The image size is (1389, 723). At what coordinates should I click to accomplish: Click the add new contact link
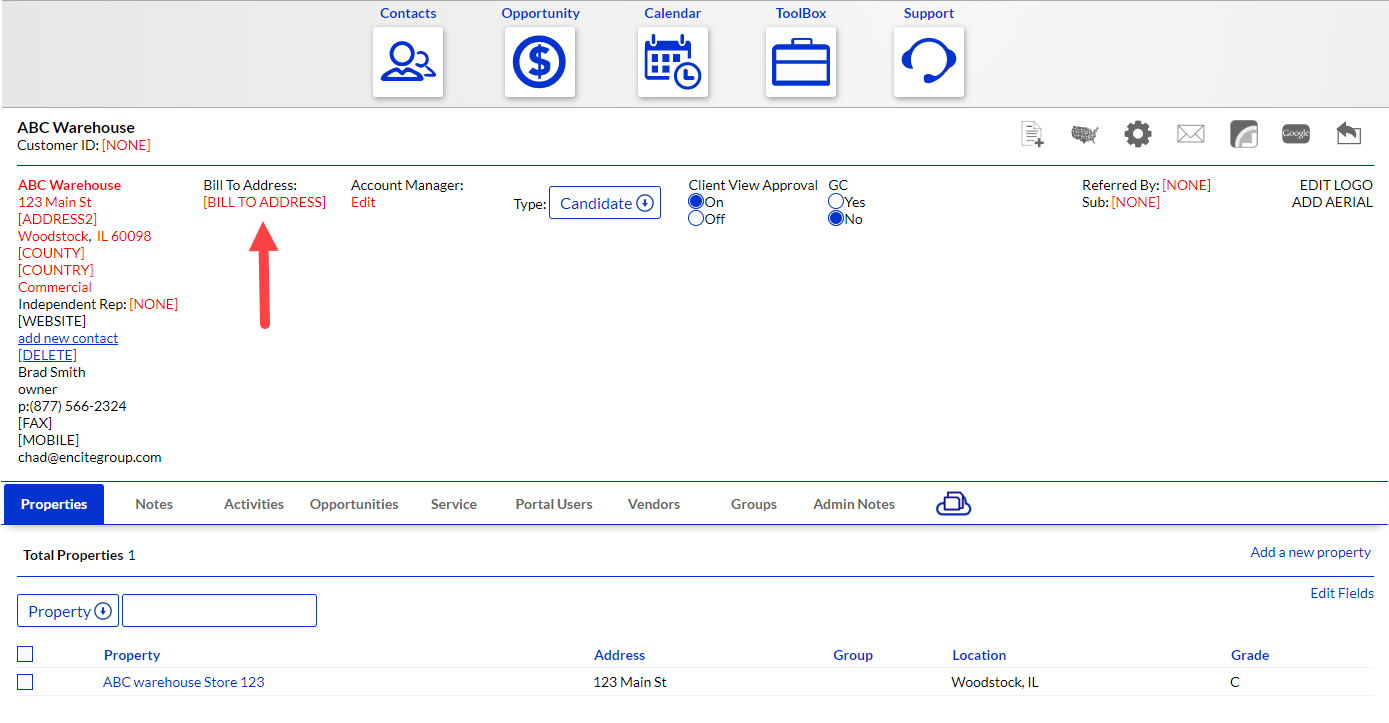pyautogui.click(x=68, y=338)
